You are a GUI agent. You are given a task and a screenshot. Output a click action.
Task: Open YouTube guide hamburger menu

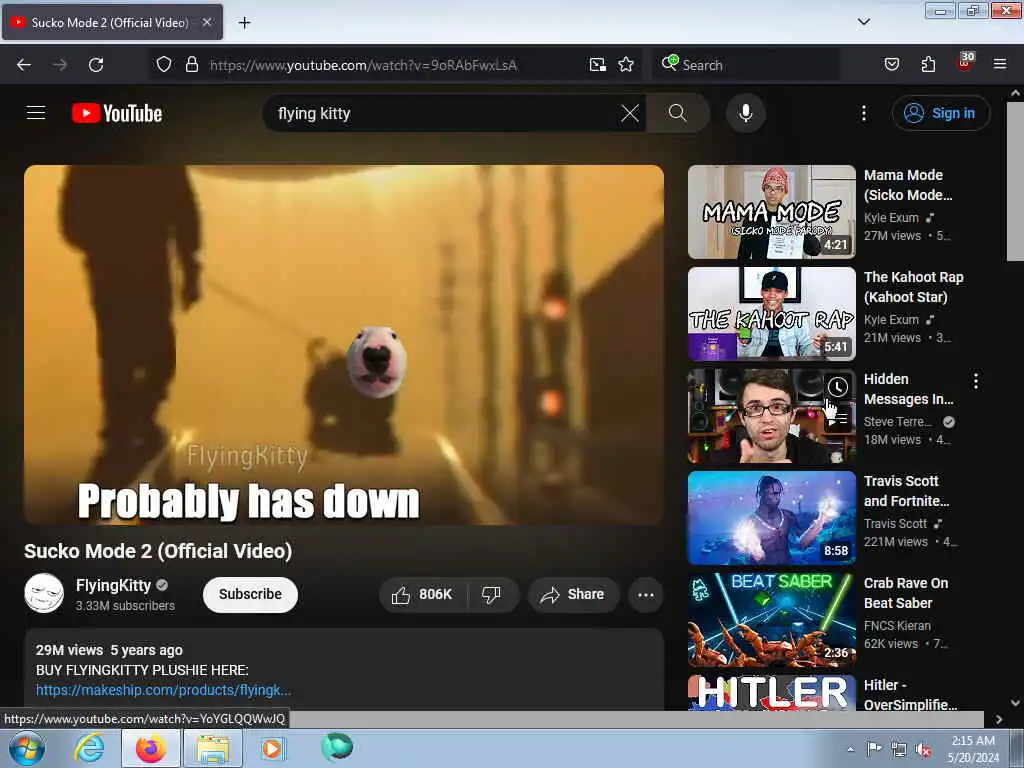pyautogui.click(x=36, y=113)
